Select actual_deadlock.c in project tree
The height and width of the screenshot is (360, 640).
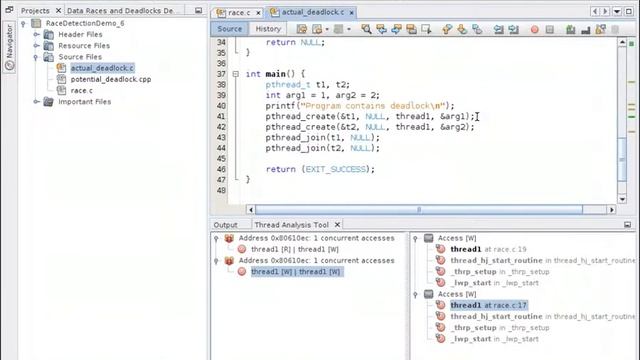(x=102, y=68)
